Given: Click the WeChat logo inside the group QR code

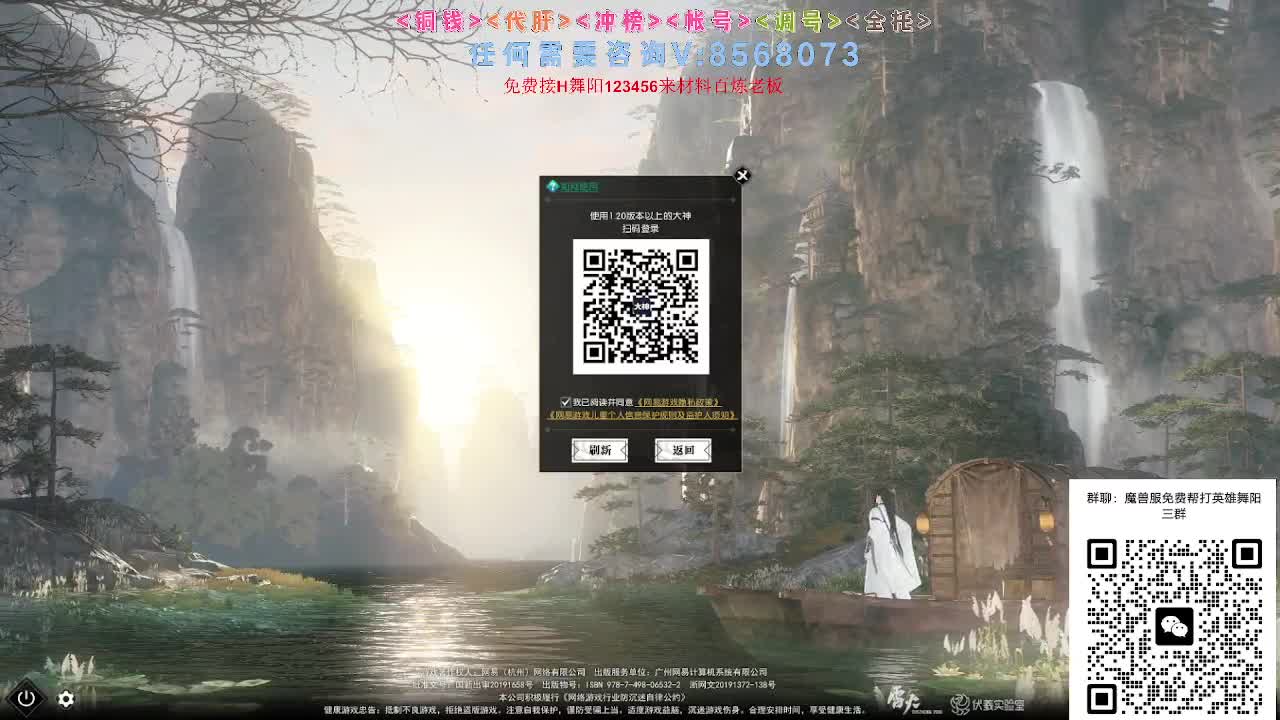Looking at the screenshot, I should pyautogui.click(x=1174, y=627).
